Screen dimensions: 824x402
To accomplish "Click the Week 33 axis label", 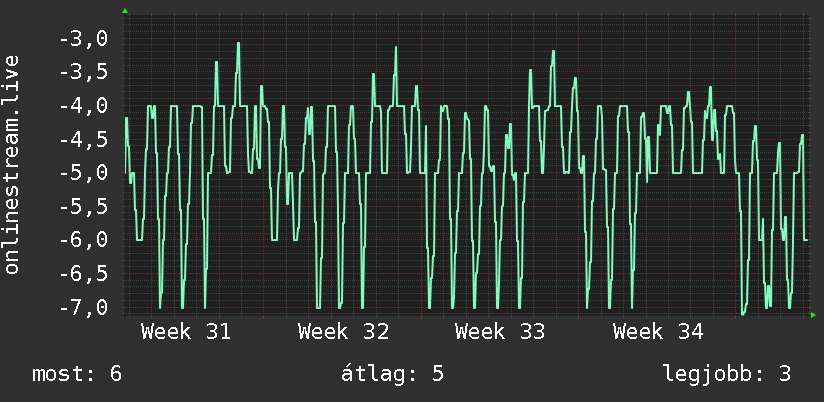I will 500,332.
